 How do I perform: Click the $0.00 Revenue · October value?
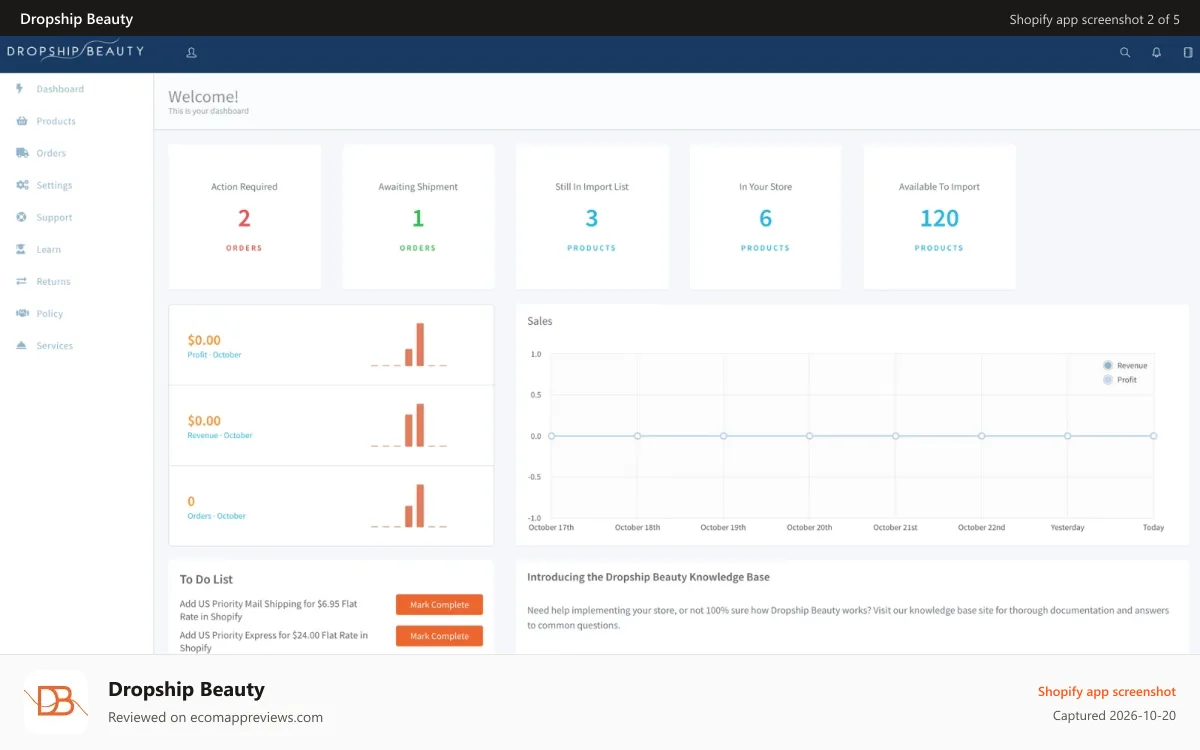pyautogui.click(x=204, y=421)
